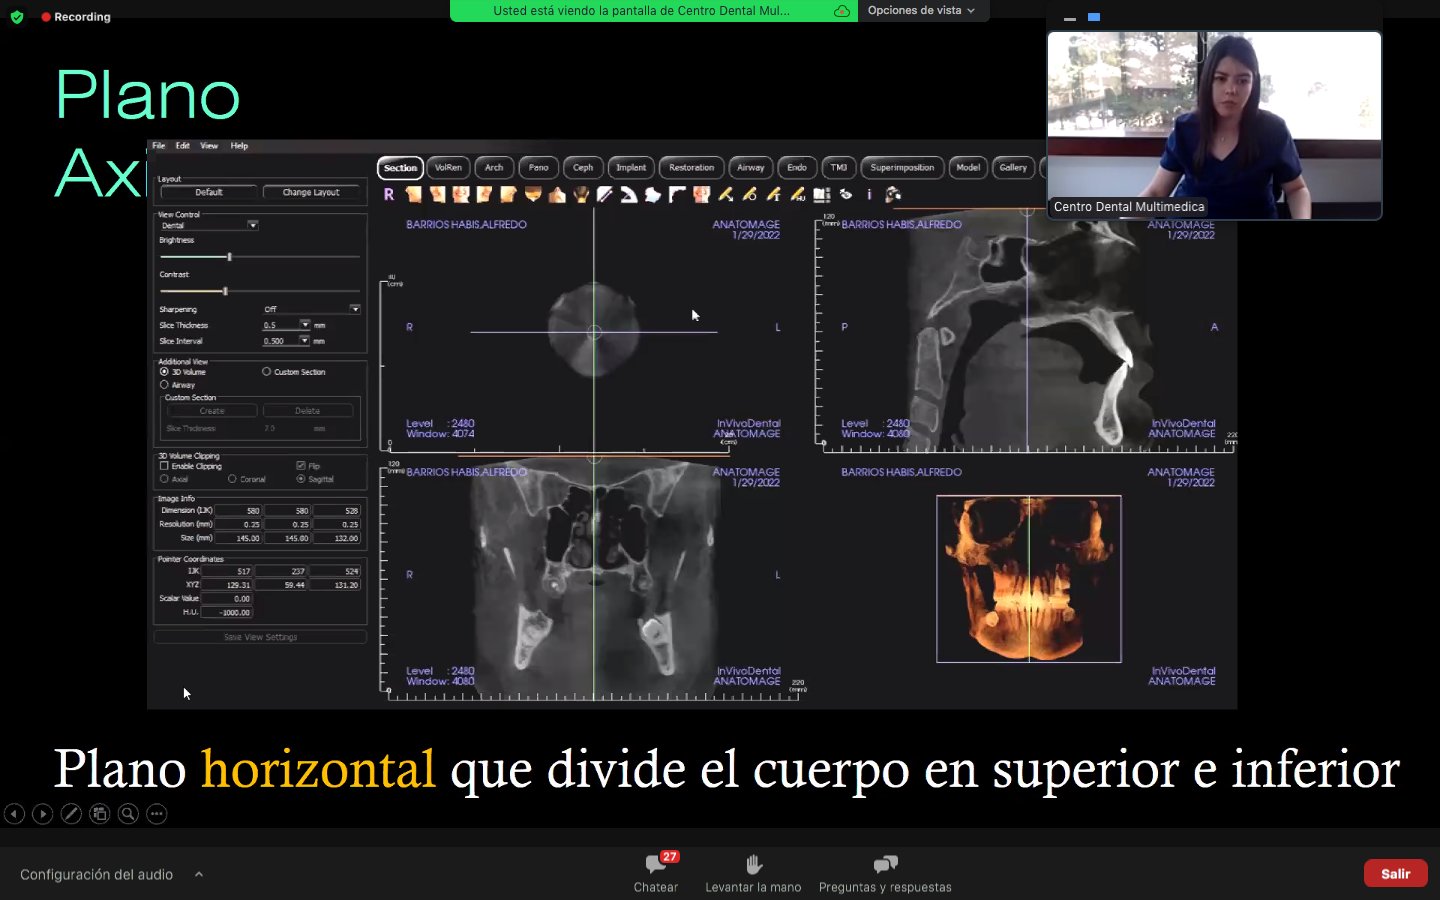Click the view sequence camera icon
The image size is (1440, 900).
893,194
